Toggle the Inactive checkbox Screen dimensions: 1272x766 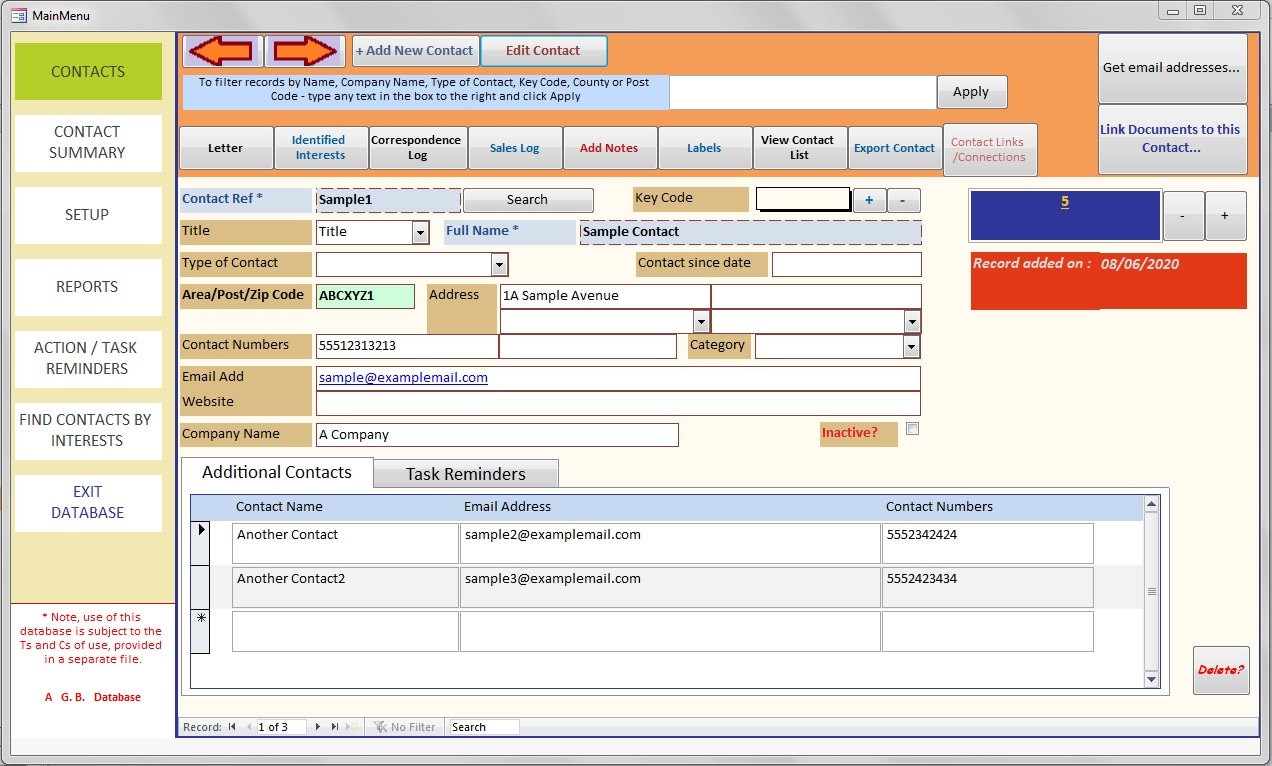point(912,429)
